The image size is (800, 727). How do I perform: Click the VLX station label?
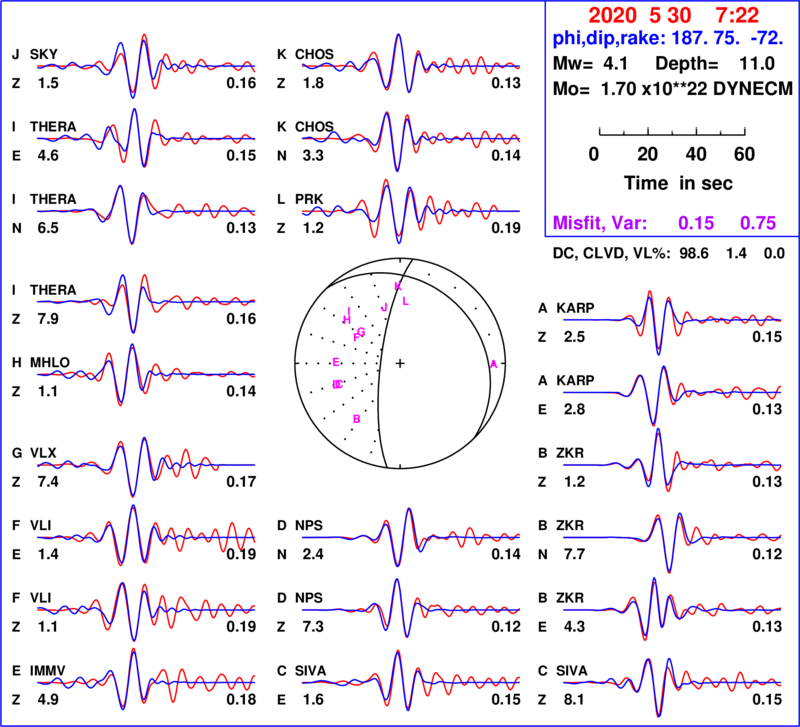click(43, 453)
